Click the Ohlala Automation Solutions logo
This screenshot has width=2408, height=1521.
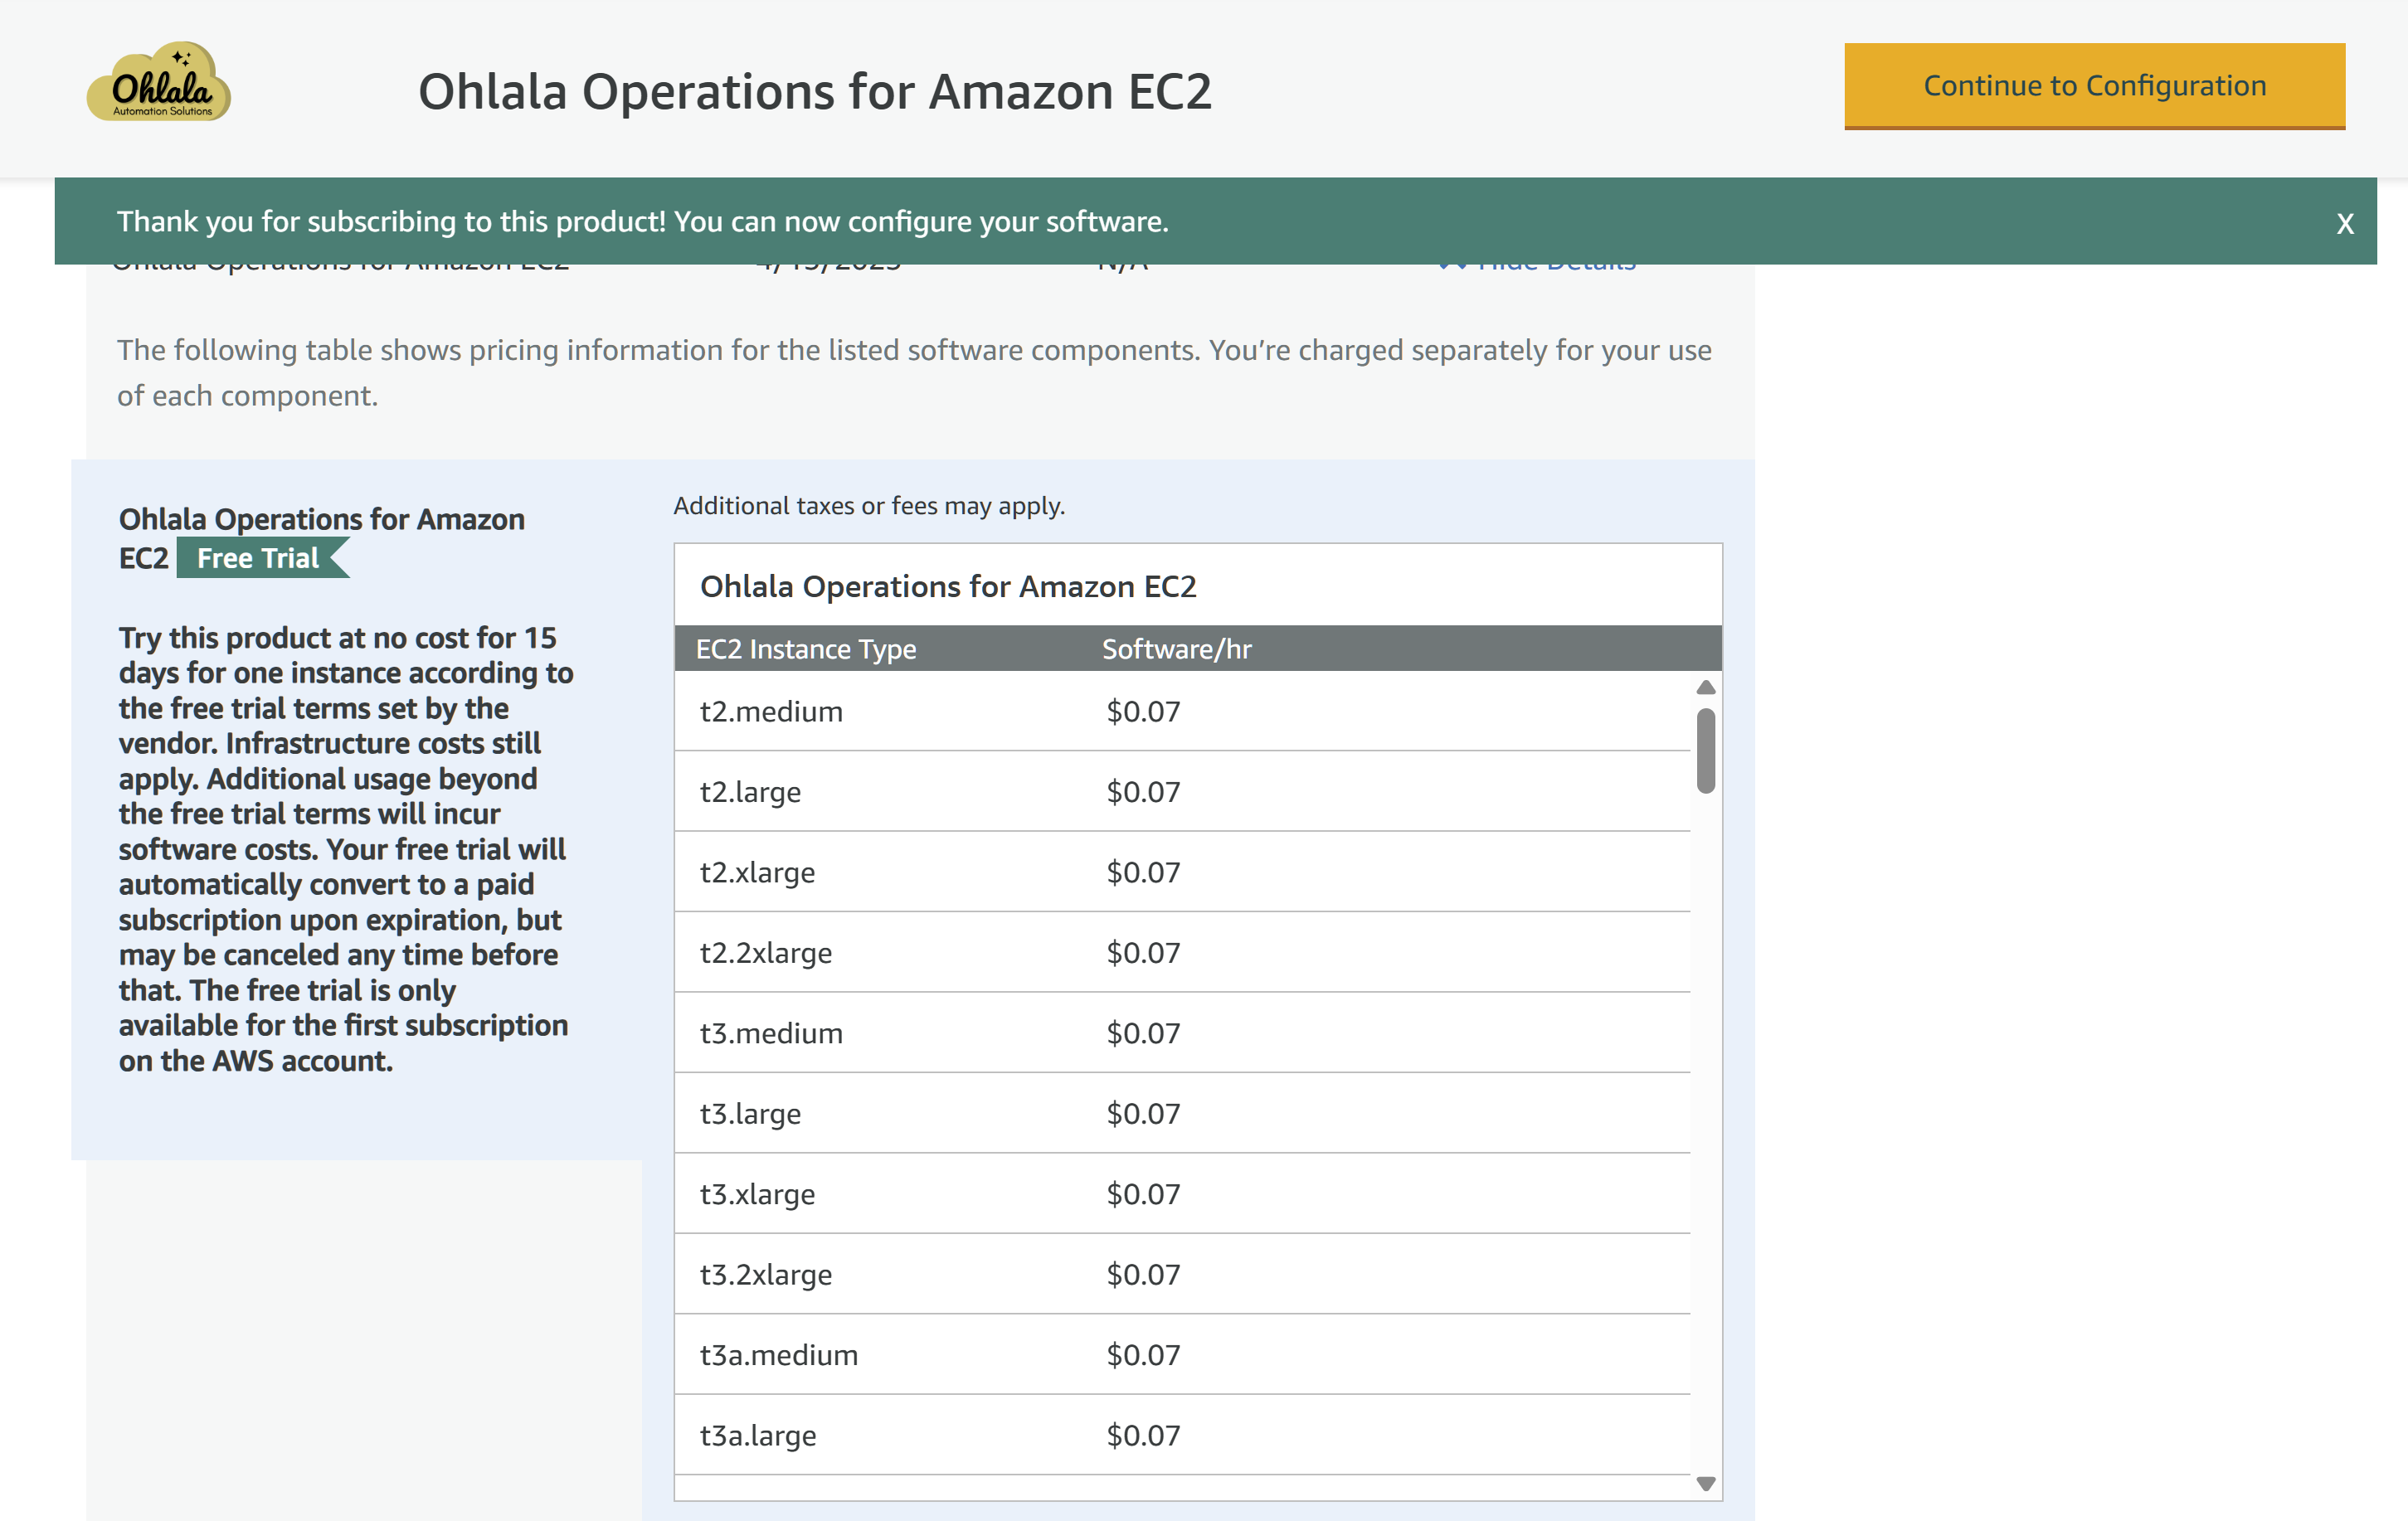(159, 82)
